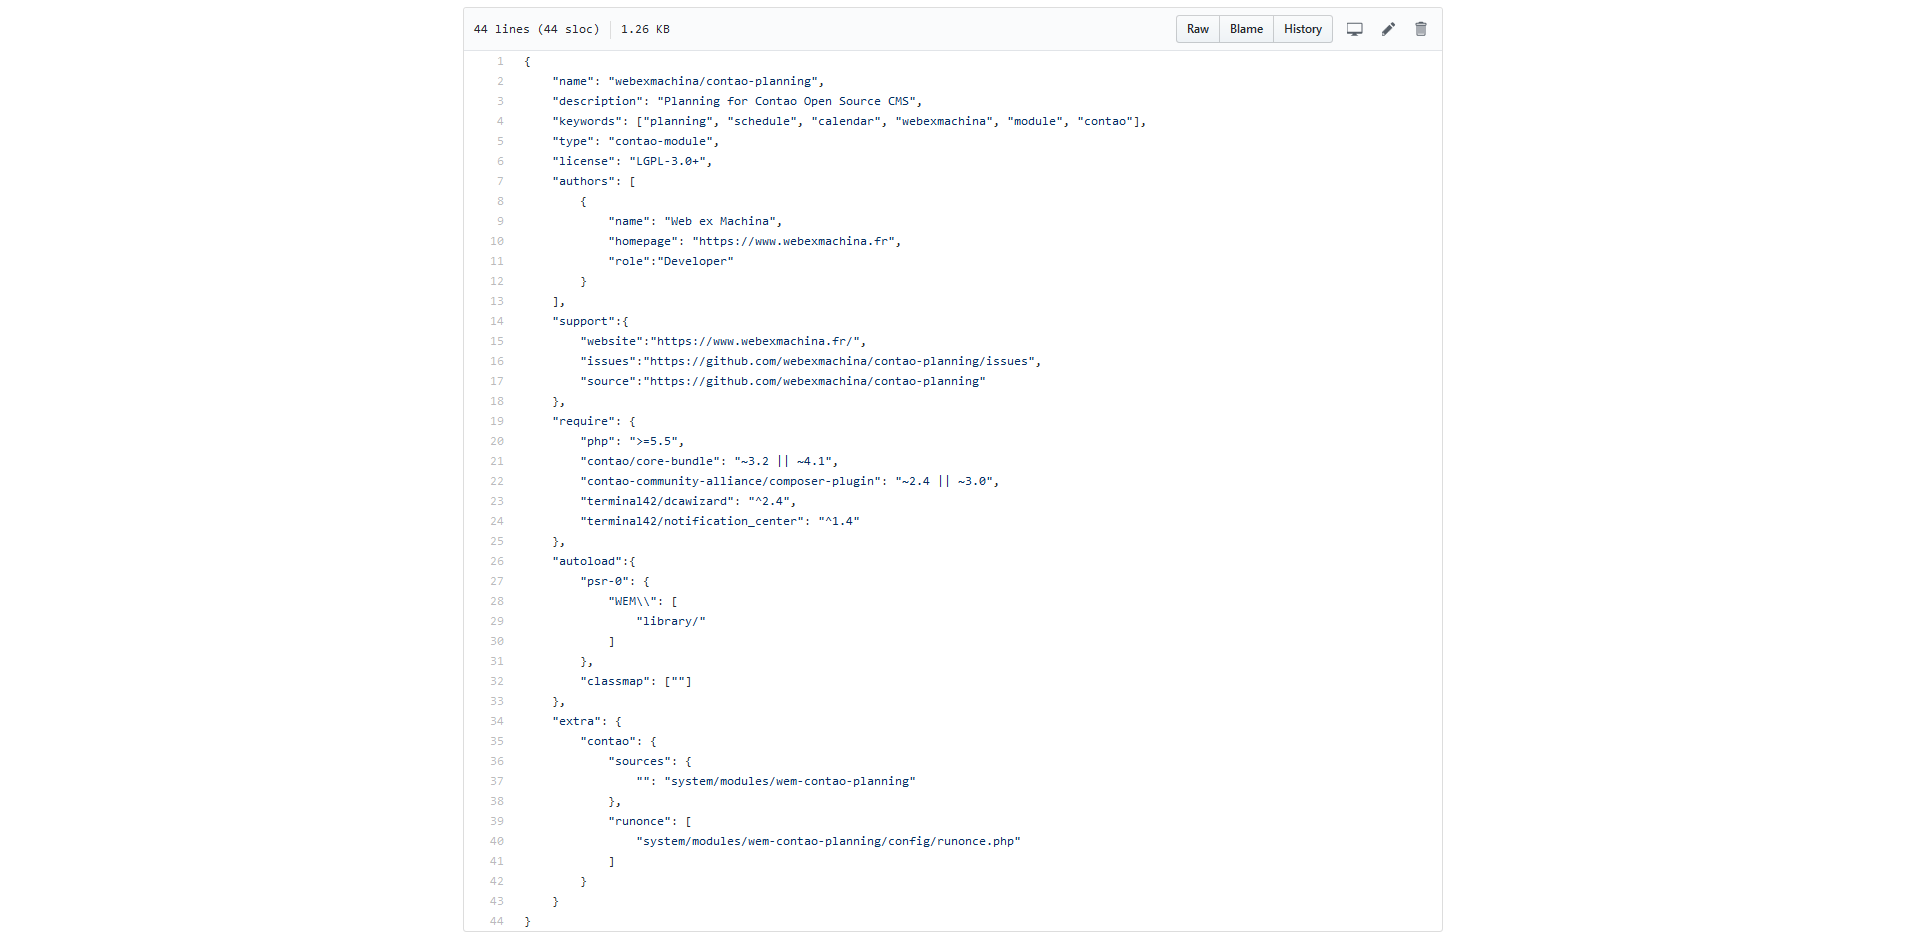The width and height of the screenshot is (1922, 943).
Task: Click the "LGPL-3.0+" license value
Action: 667,161
